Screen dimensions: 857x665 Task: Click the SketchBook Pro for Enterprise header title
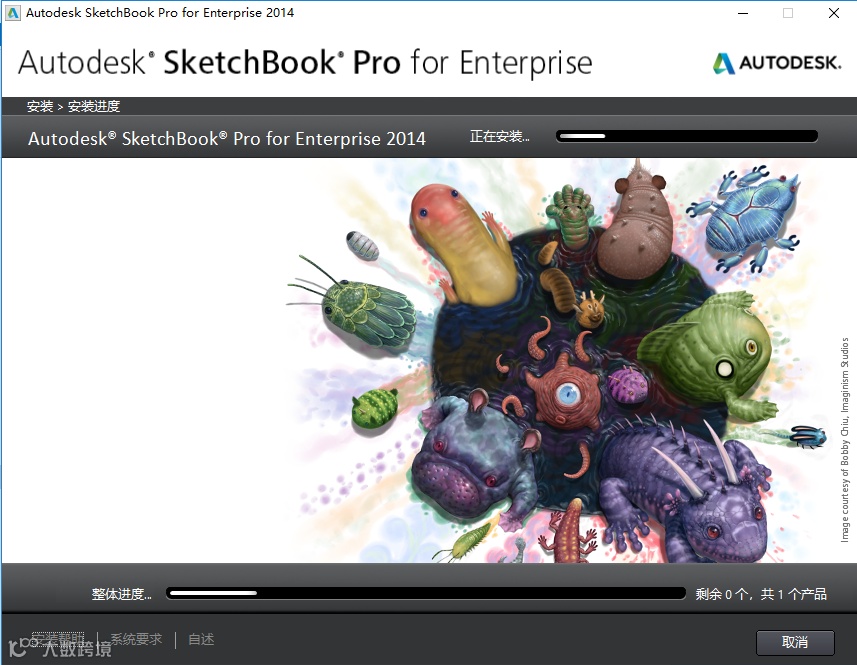305,62
